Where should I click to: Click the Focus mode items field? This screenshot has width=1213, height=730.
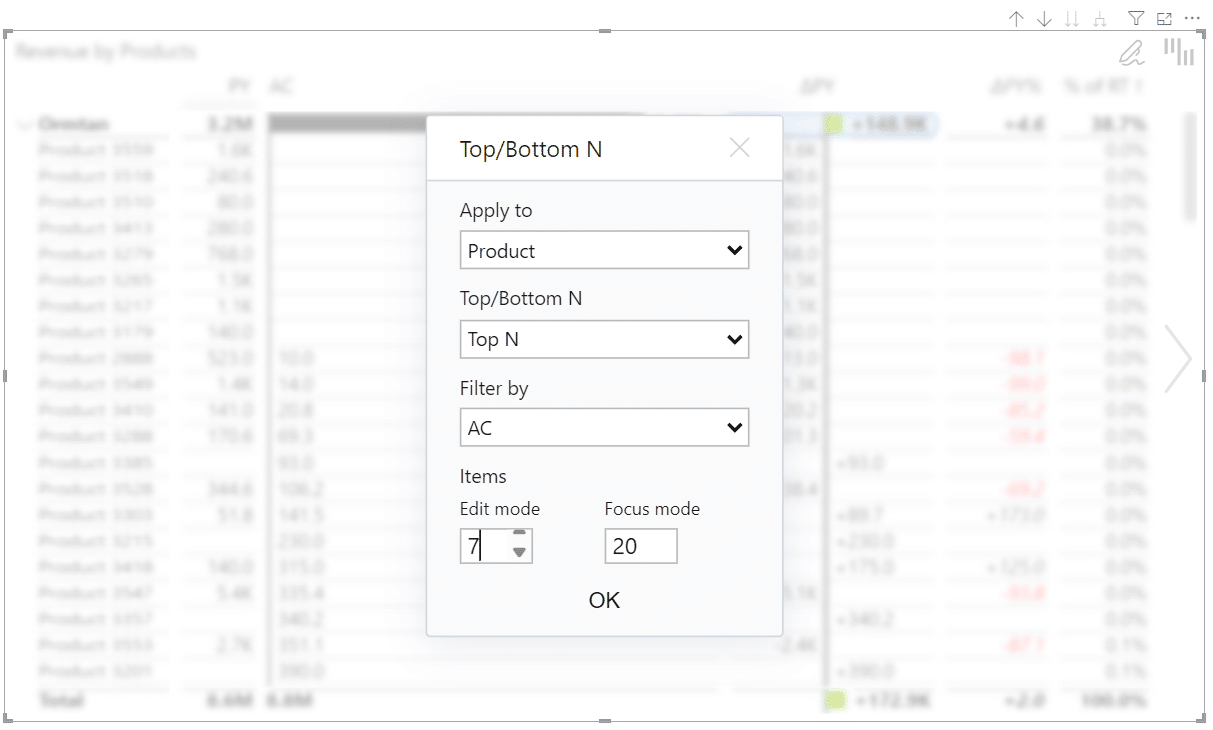(641, 546)
